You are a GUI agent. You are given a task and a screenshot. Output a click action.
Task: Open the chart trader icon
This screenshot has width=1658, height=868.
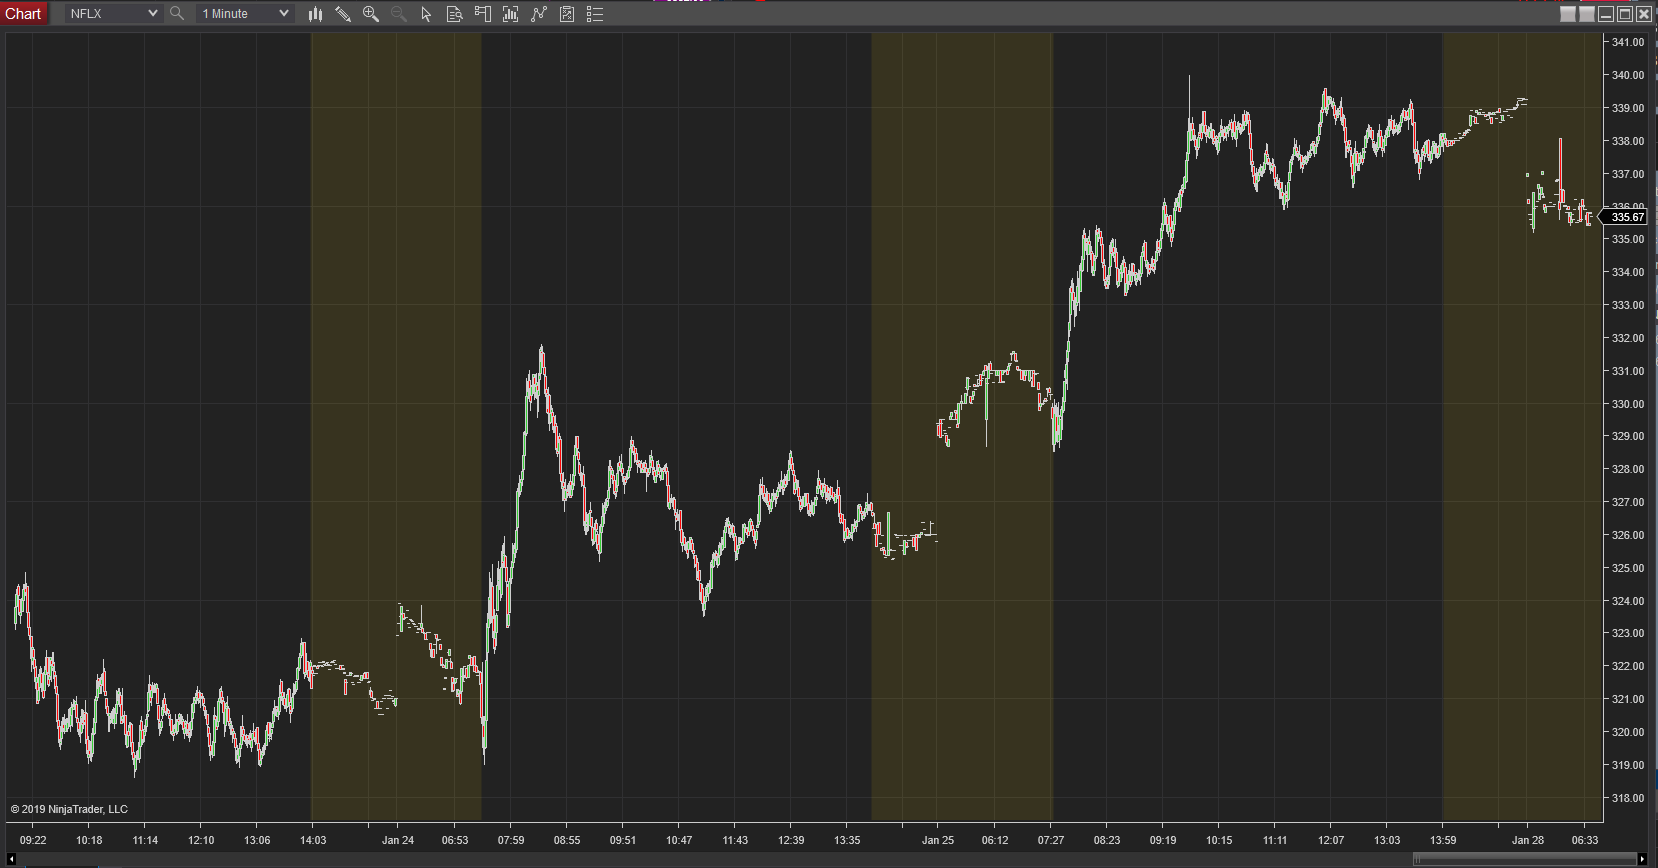[x=482, y=14]
